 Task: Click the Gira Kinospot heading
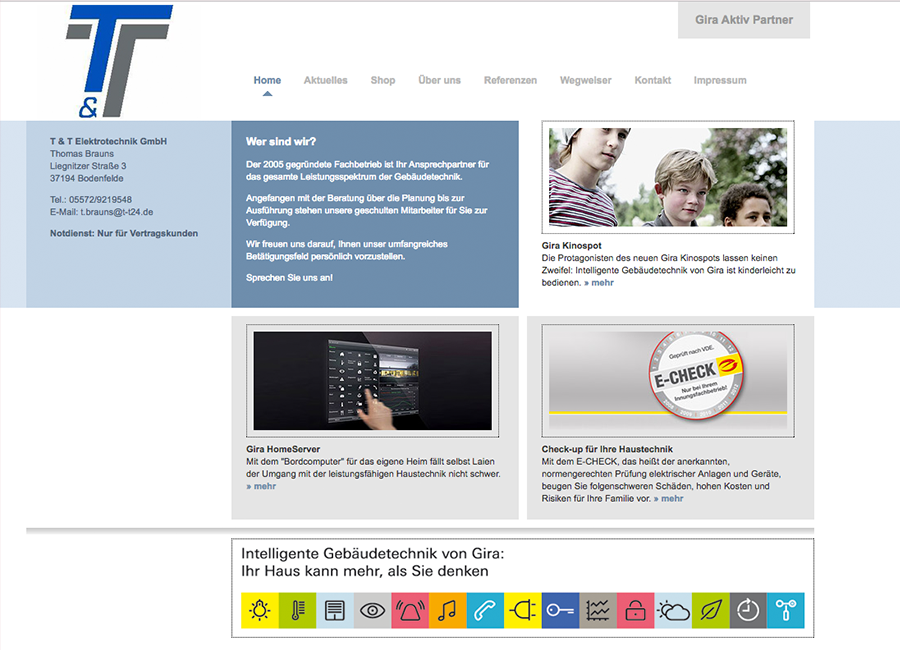[572, 246]
